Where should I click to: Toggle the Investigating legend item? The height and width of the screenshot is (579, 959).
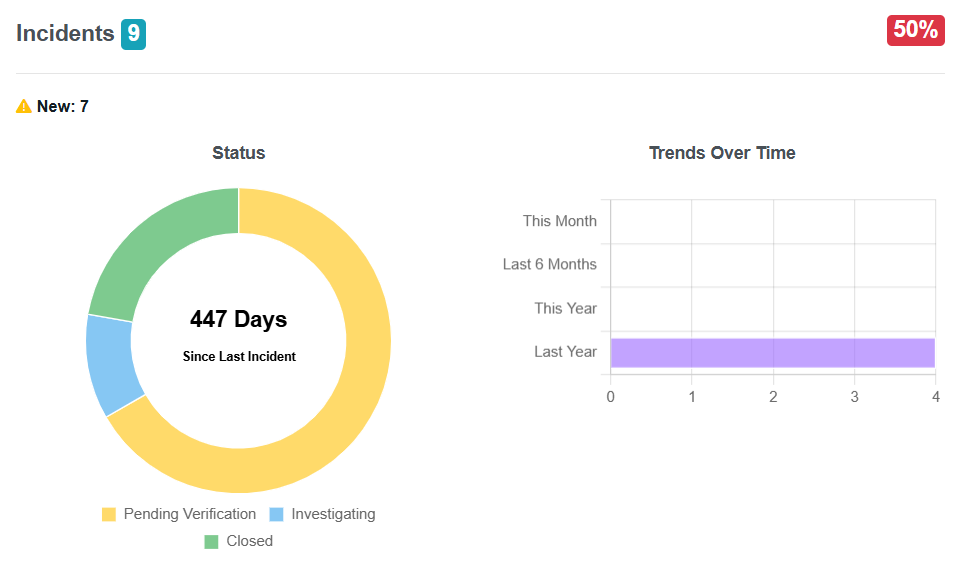click(333, 514)
